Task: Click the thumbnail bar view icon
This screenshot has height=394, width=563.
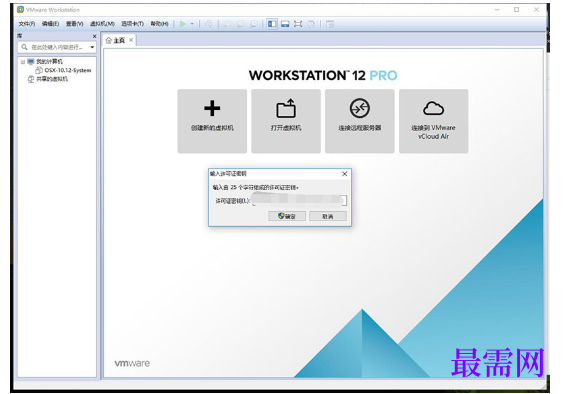Action: tap(285, 24)
